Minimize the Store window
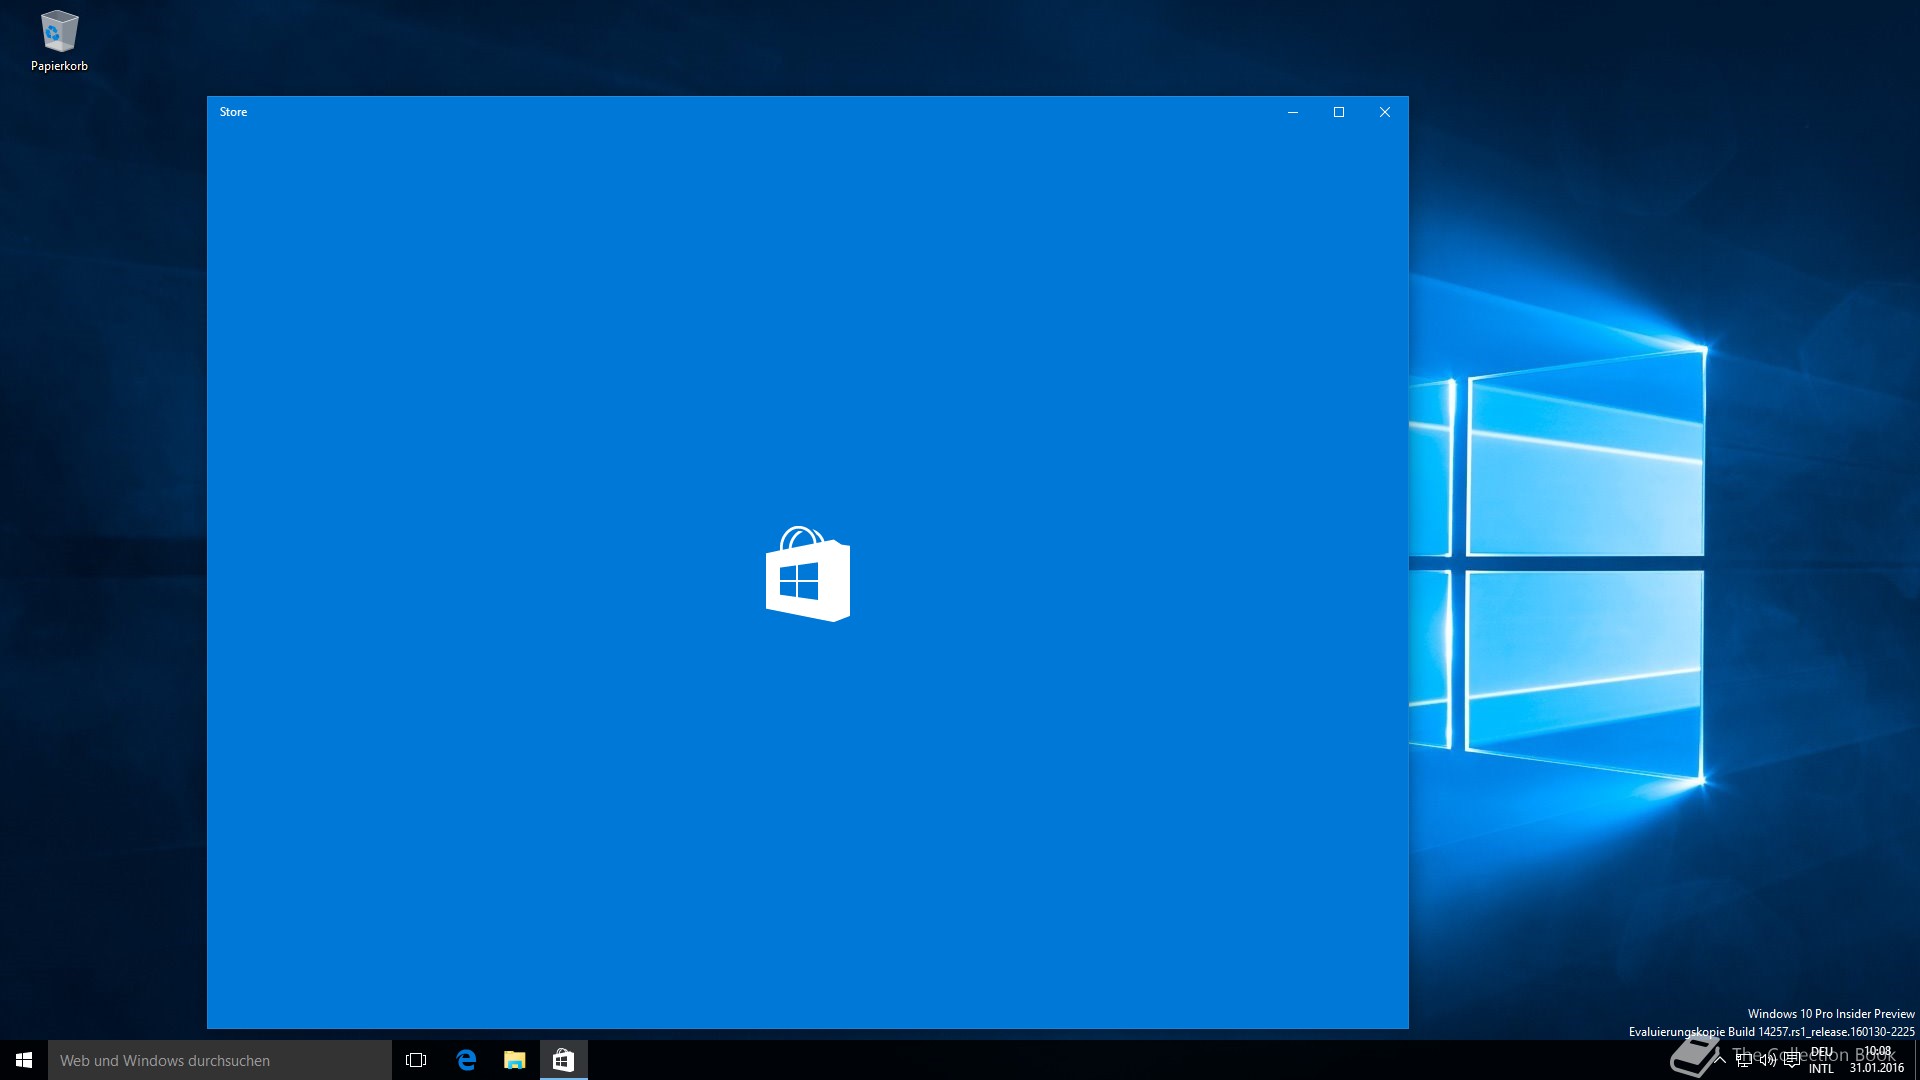Image resolution: width=1920 pixels, height=1080 pixels. point(1293,112)
